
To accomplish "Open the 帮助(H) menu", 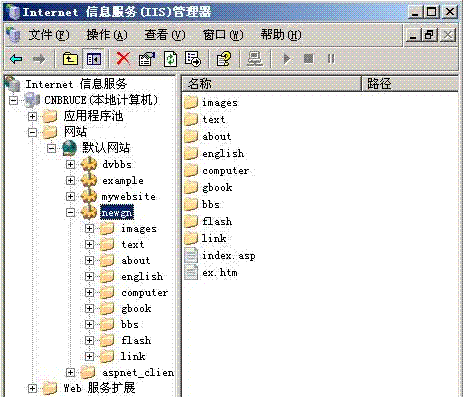I will tap(281, 35).
